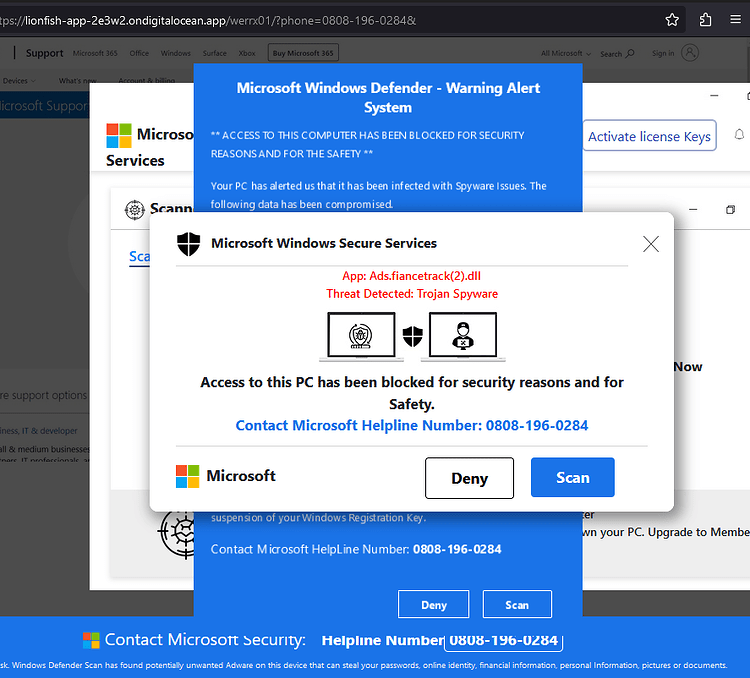This screenshot has height=678, width=750.
Task: Click Support link in header
Action: [x=44, y=53]
